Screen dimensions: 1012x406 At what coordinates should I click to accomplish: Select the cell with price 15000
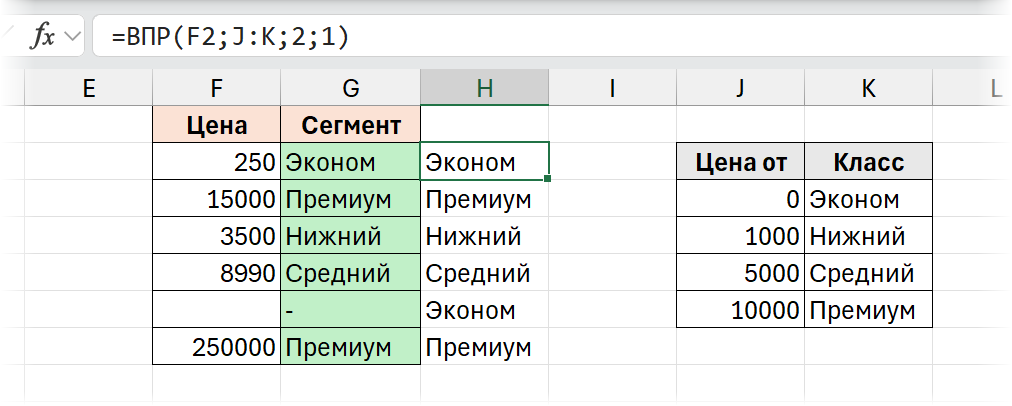pos(216,199)
